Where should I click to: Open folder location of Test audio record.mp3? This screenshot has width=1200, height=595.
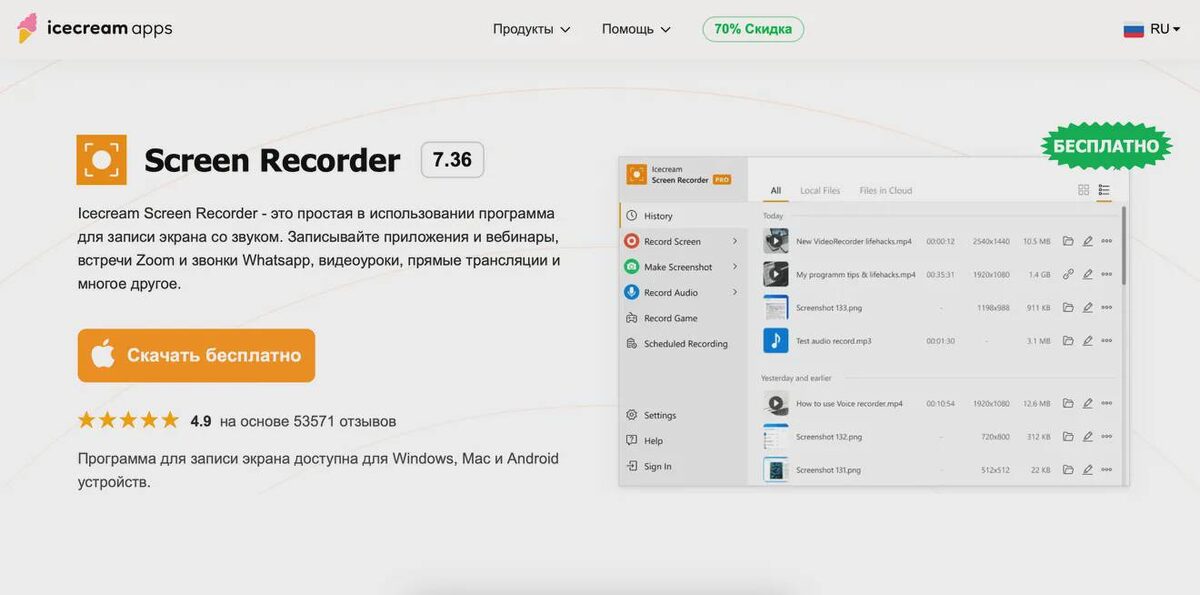(1066, 340)
